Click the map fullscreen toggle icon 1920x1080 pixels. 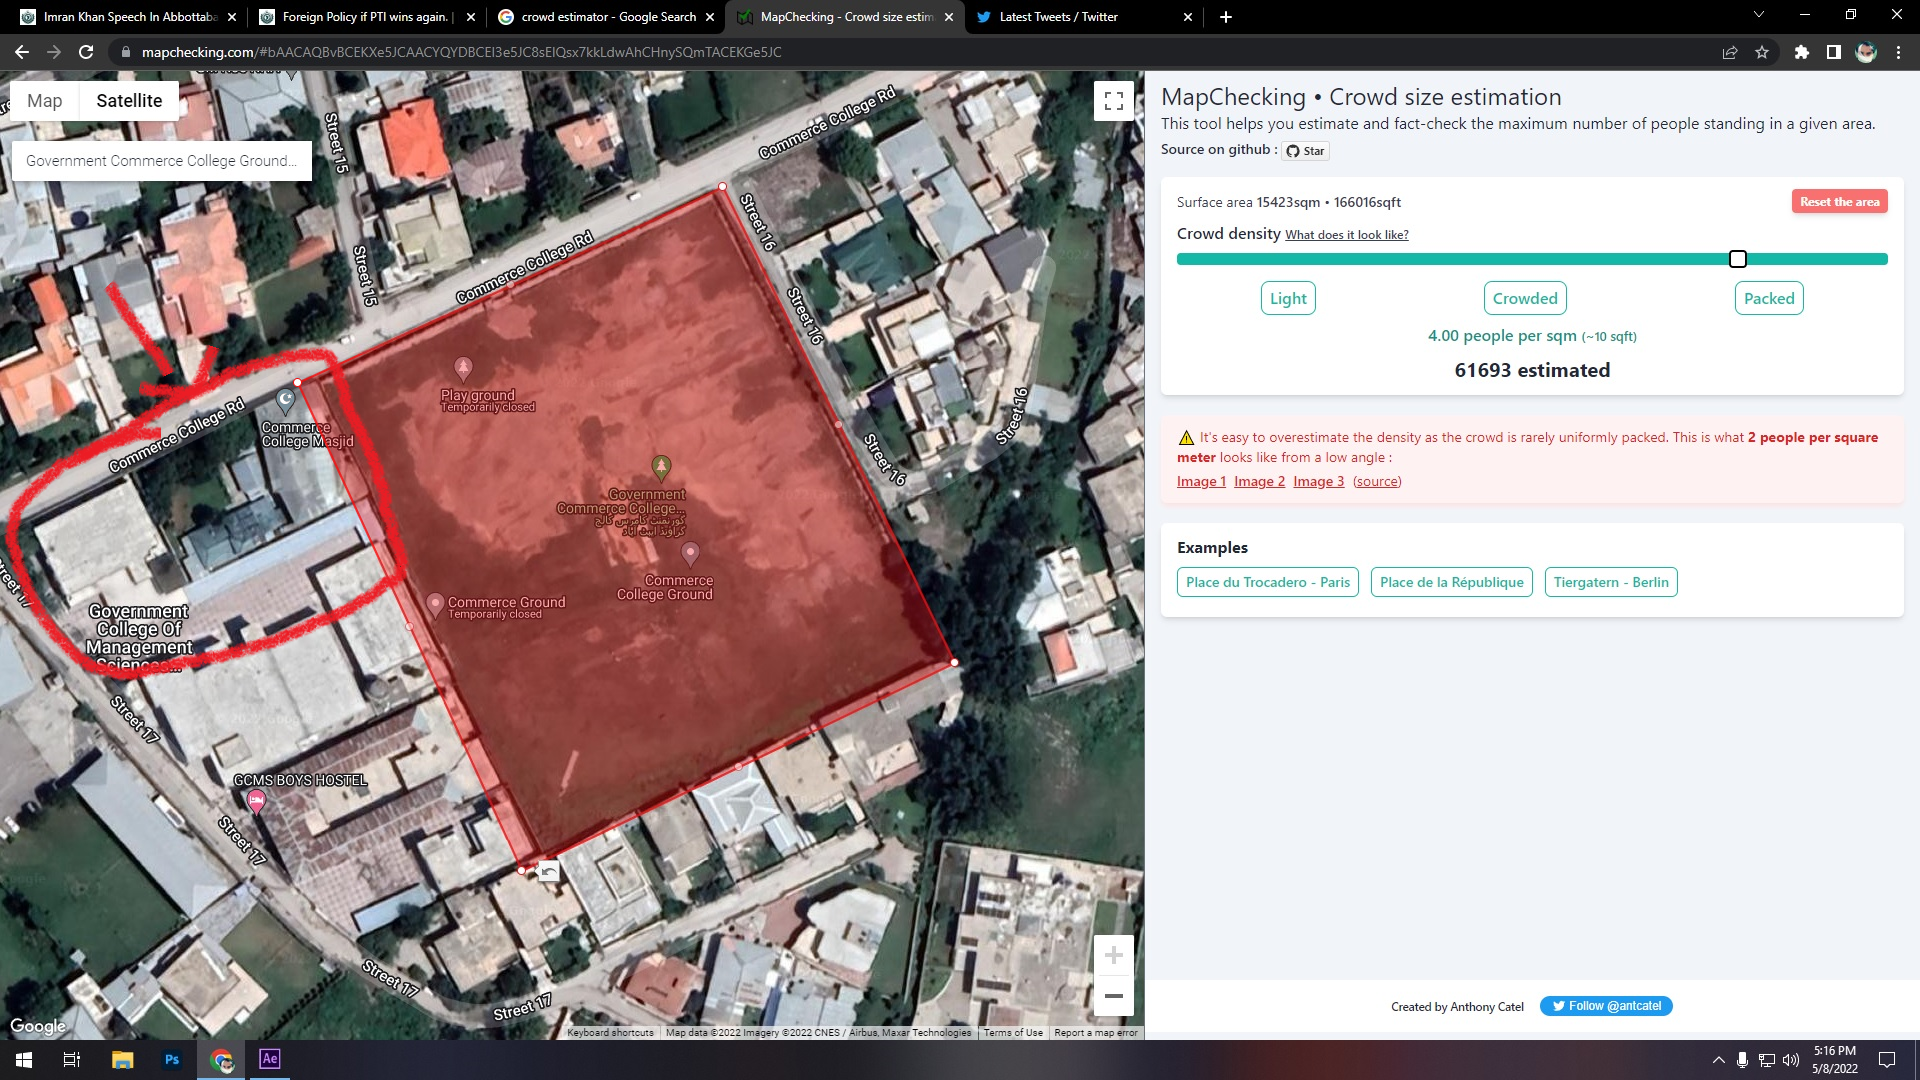click(x=1113, y=101)
